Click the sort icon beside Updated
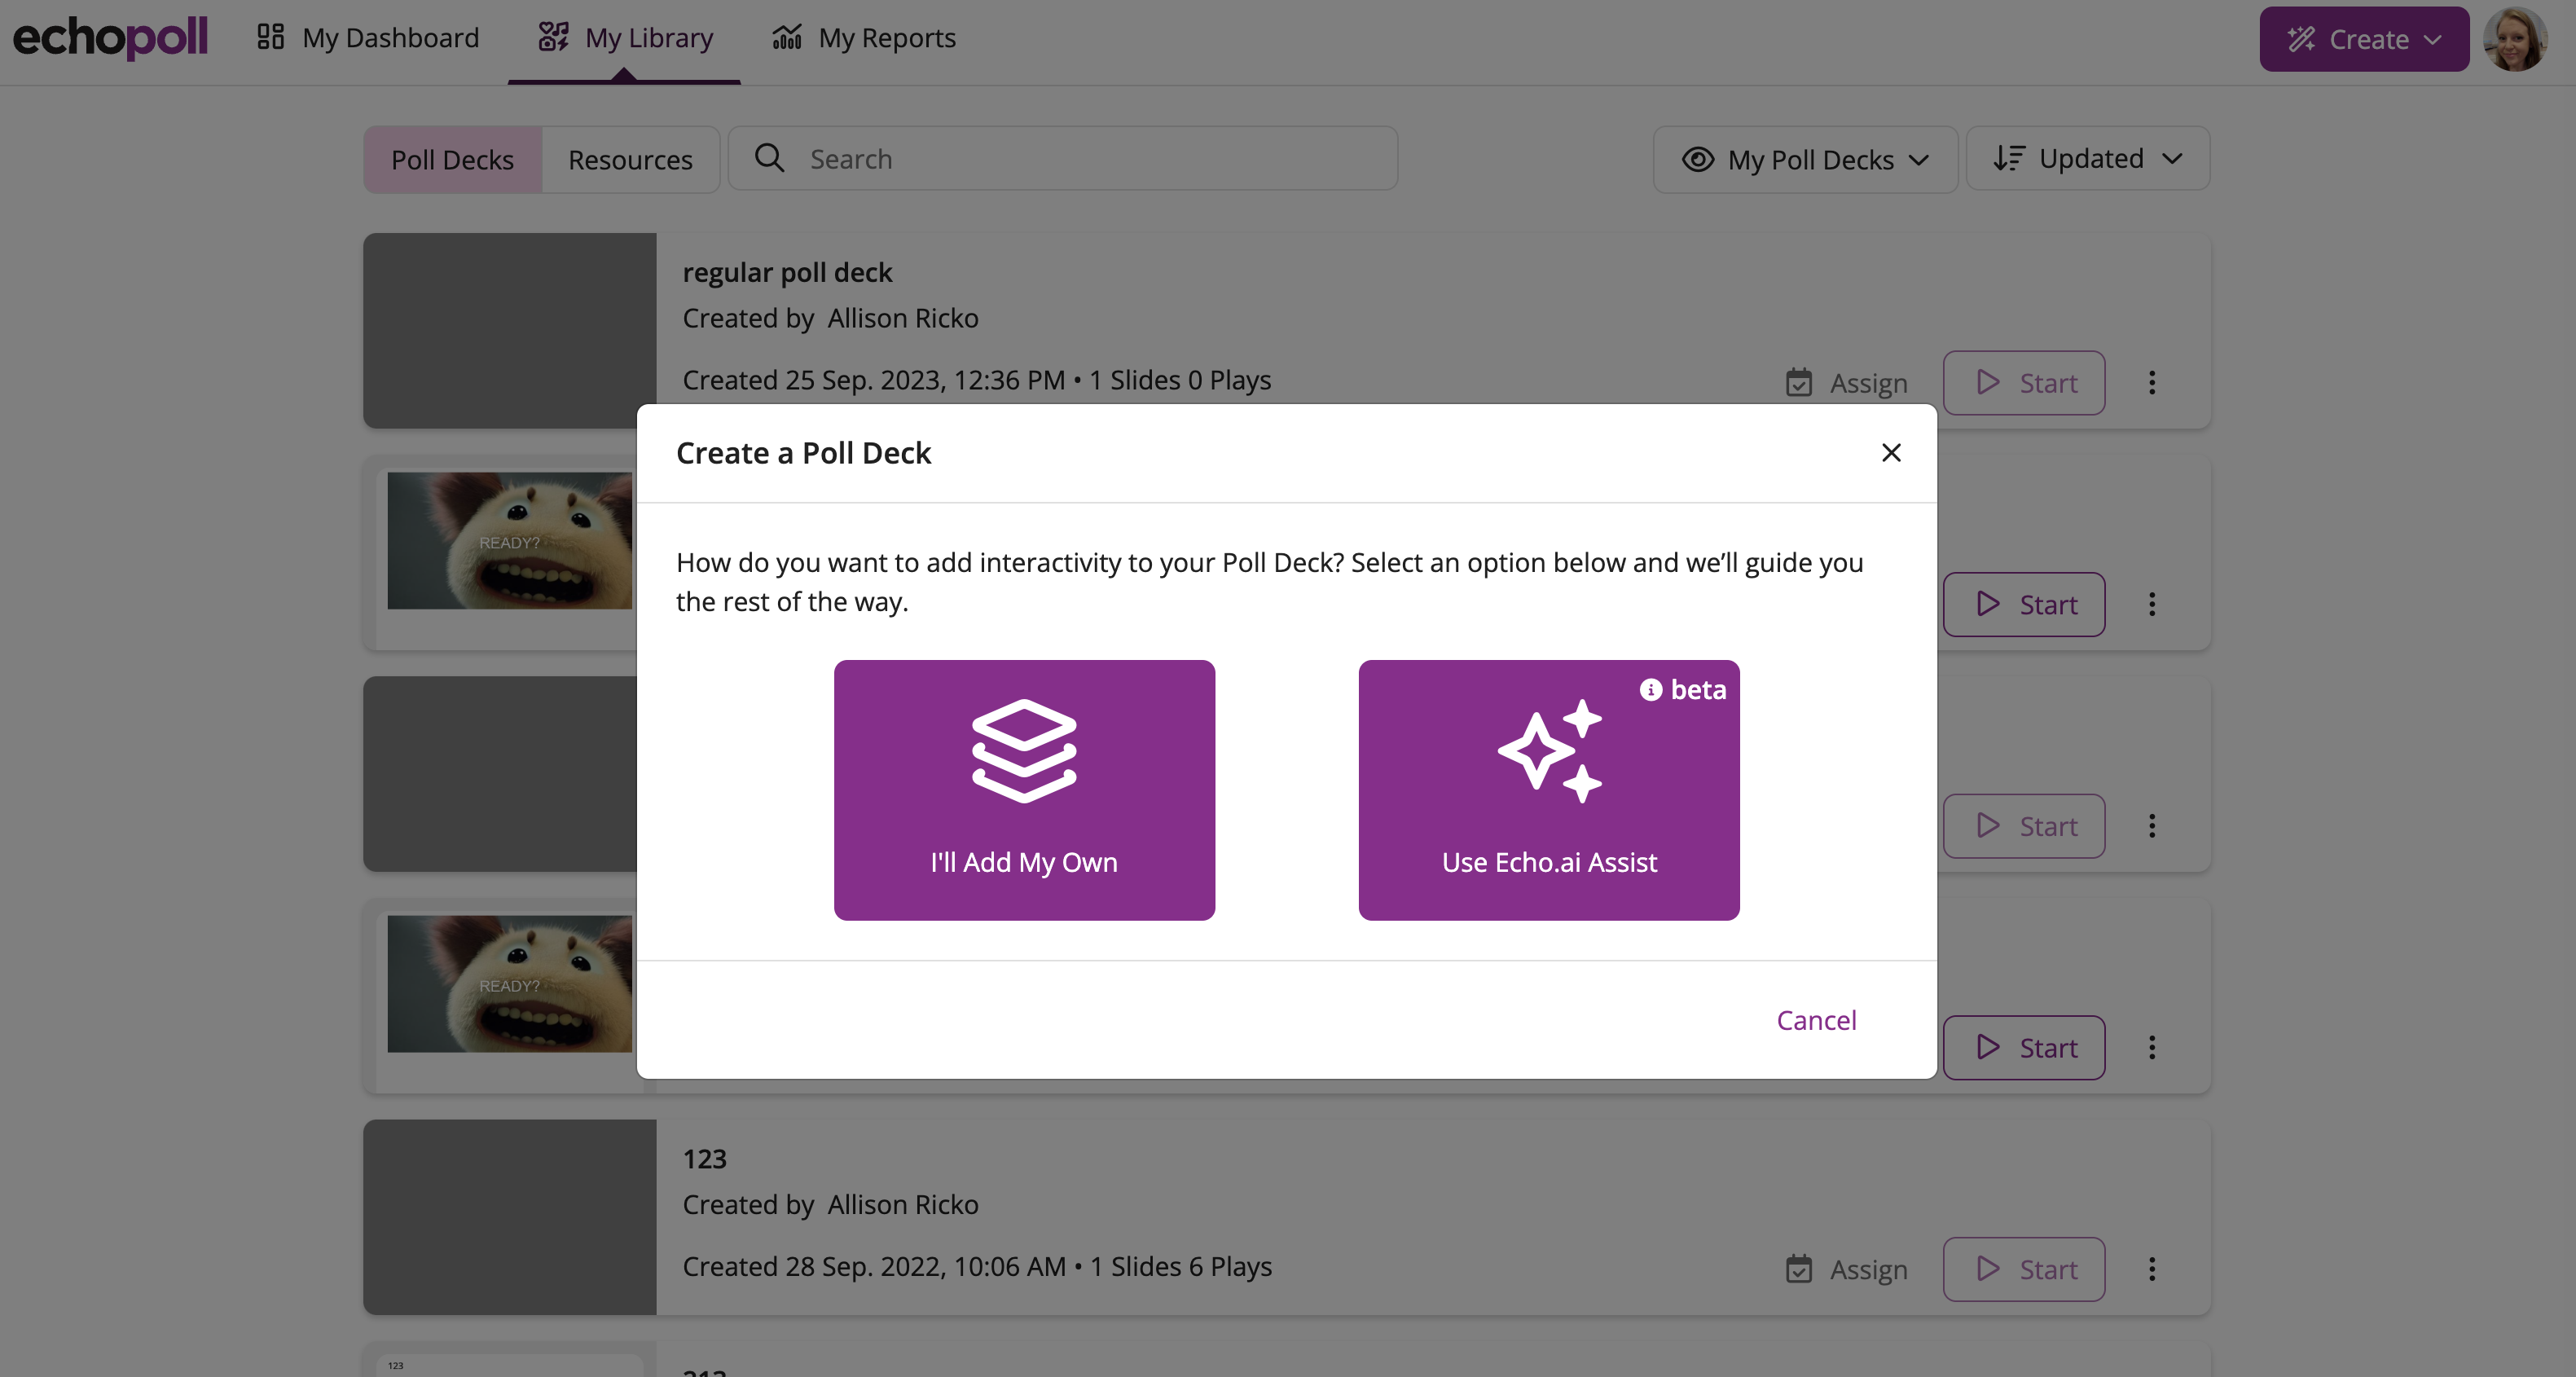The width and height of the screenshot is (2576, 1377). coord(2009,158)
